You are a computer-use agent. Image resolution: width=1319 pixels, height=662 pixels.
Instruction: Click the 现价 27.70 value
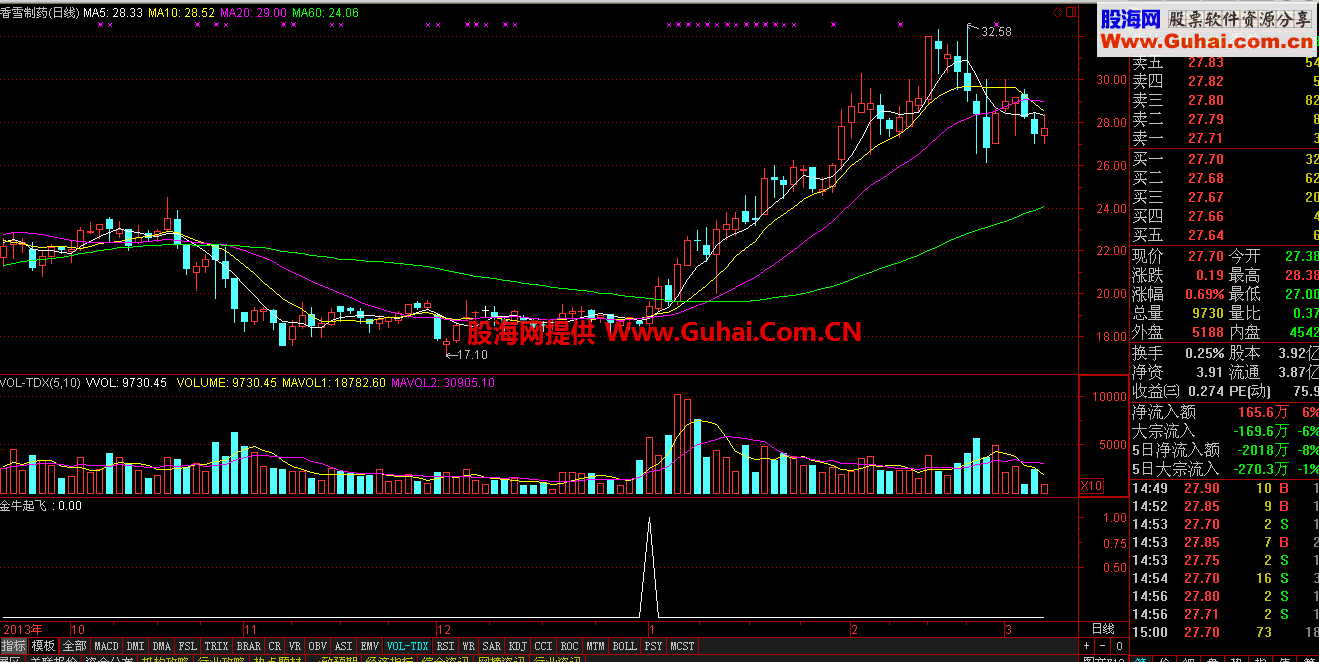(x=1206, y=256)
